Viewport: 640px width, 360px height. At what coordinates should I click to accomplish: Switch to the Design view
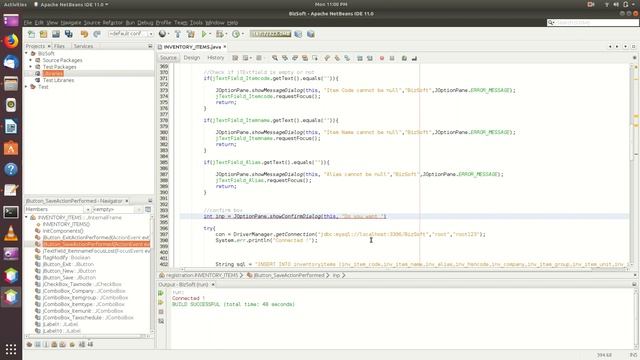[x=192, y=58]
